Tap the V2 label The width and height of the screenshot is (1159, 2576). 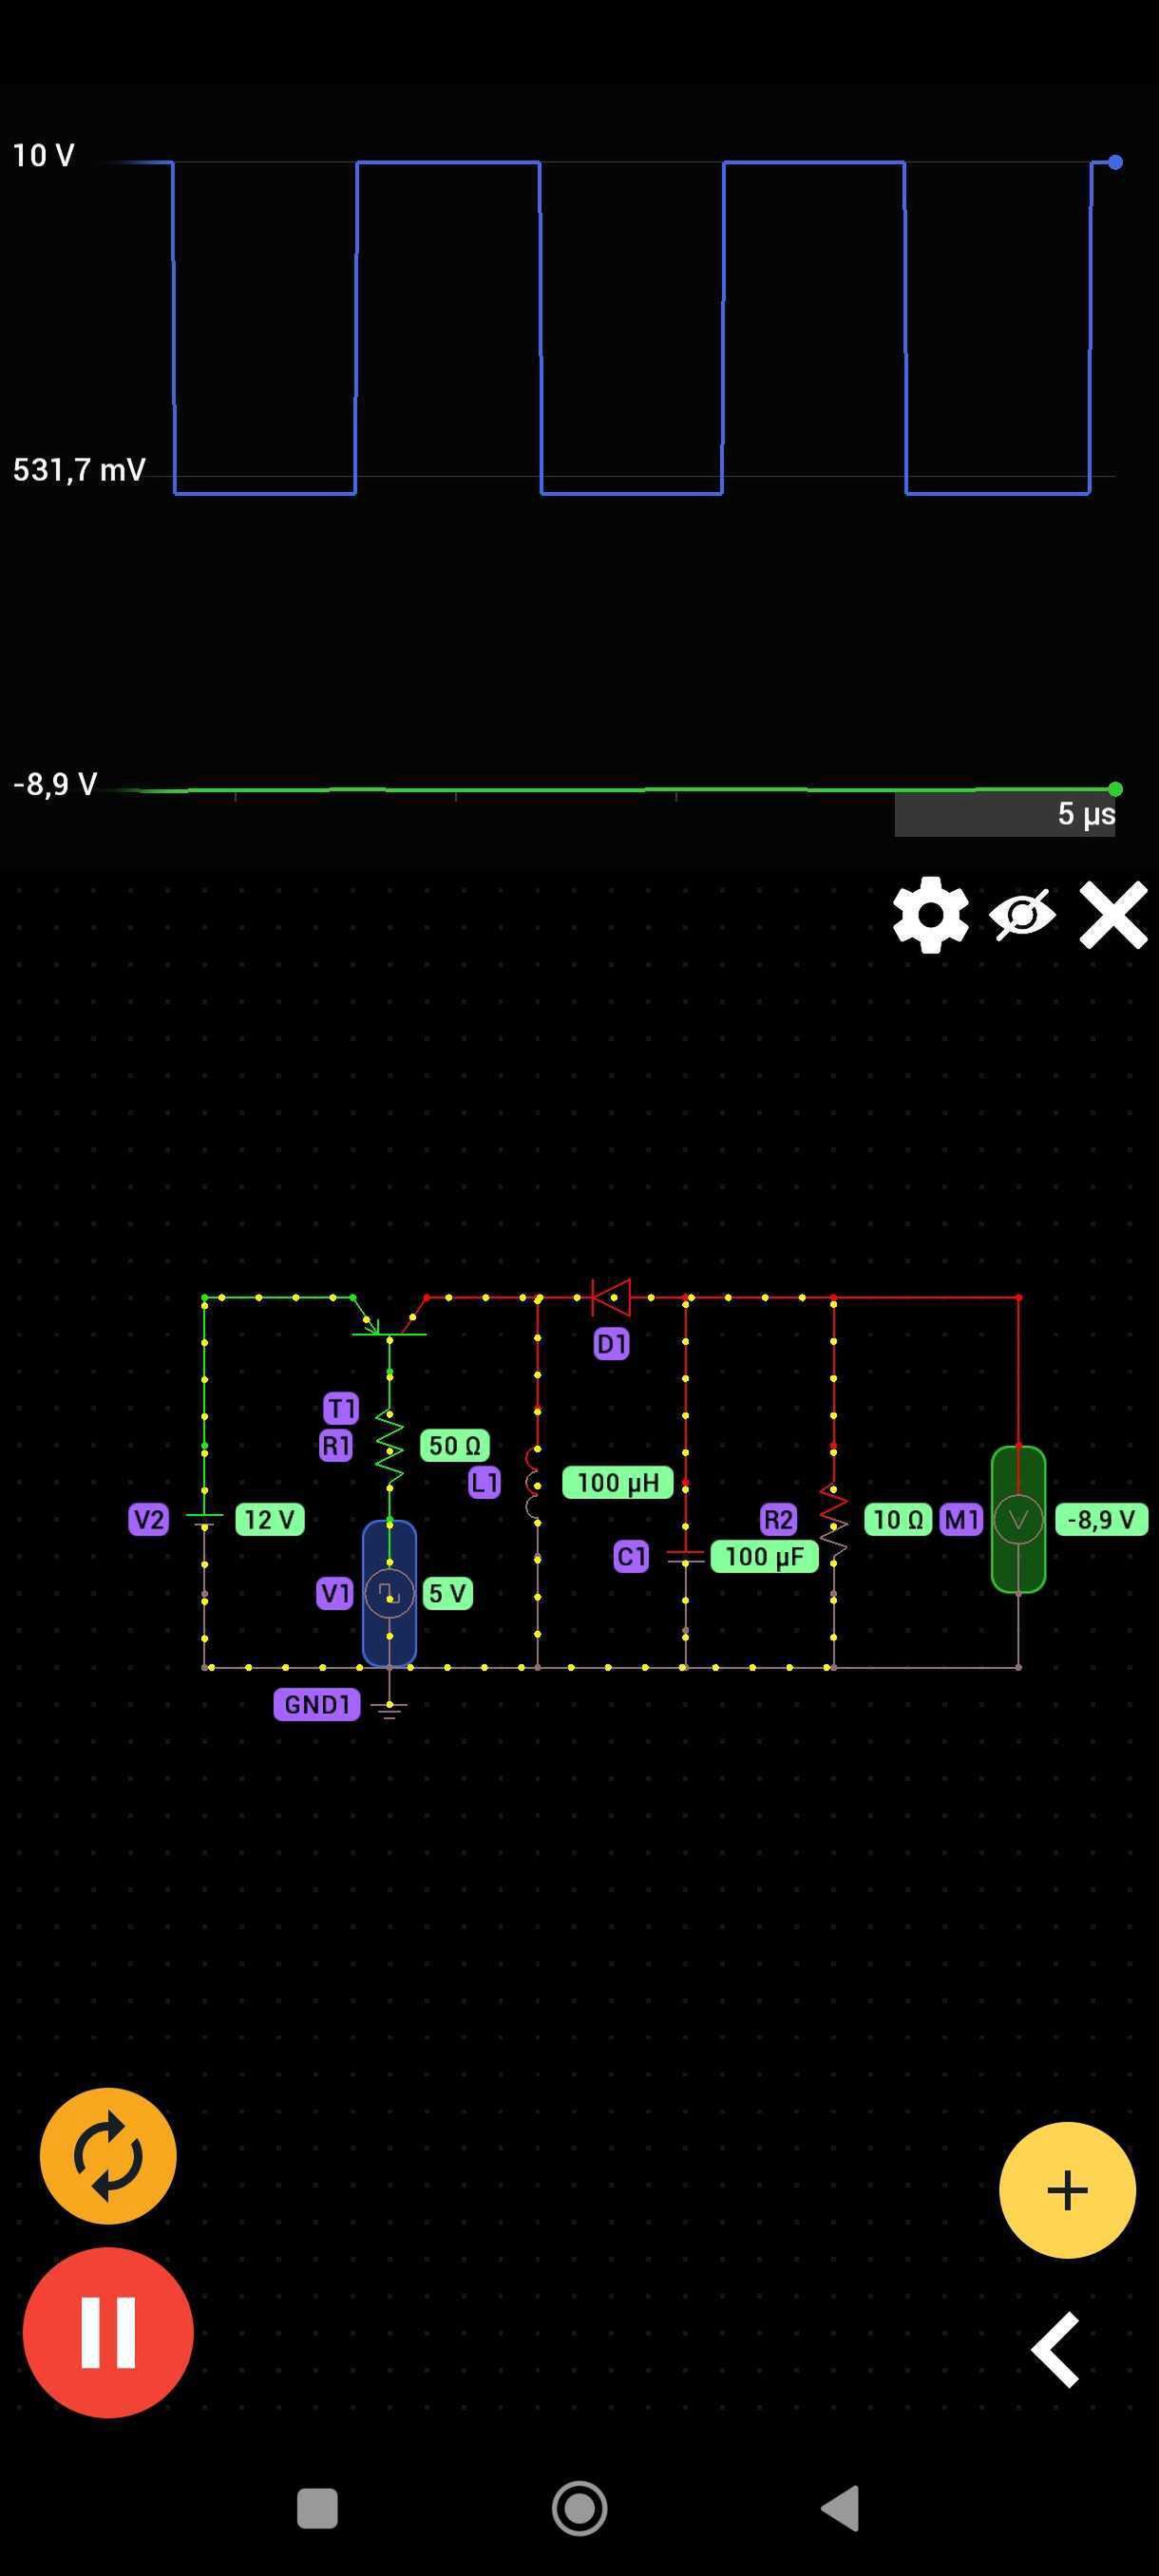(149, 1519)
